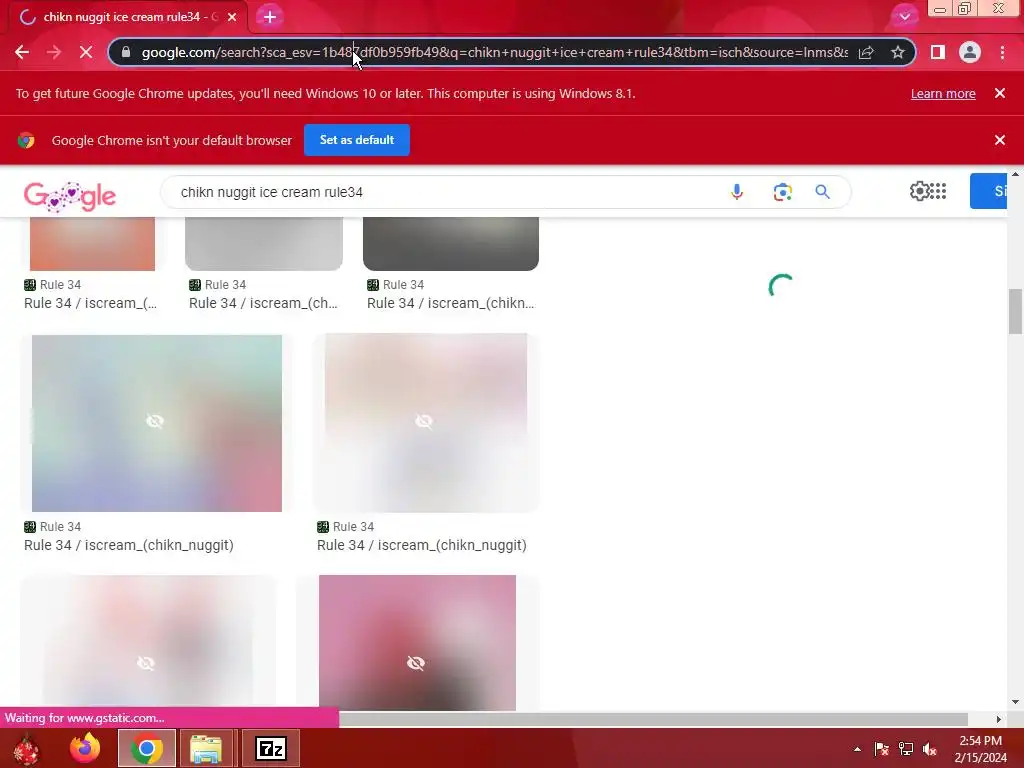
Task: Click the forward navigation arrow
Action: 54,52
